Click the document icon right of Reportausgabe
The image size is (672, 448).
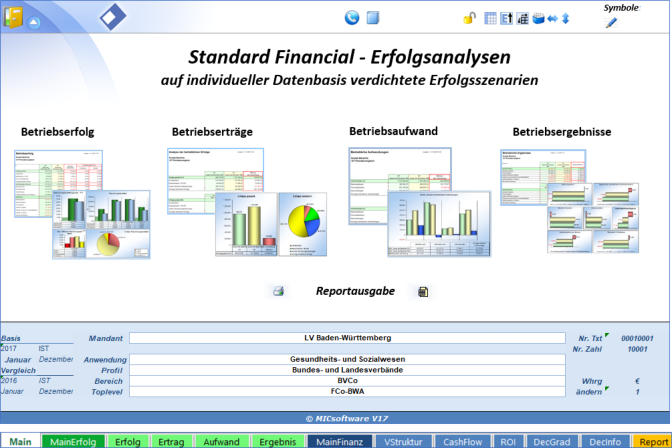click(423, 291)
